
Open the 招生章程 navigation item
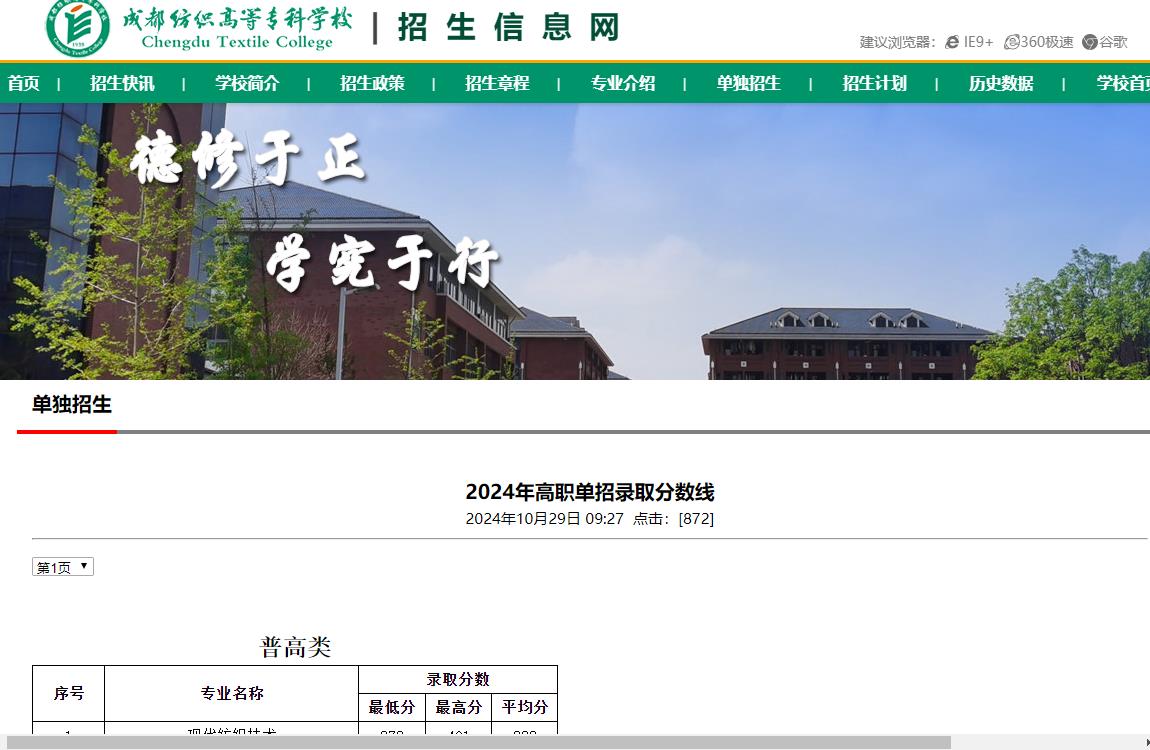pos(497,83)
